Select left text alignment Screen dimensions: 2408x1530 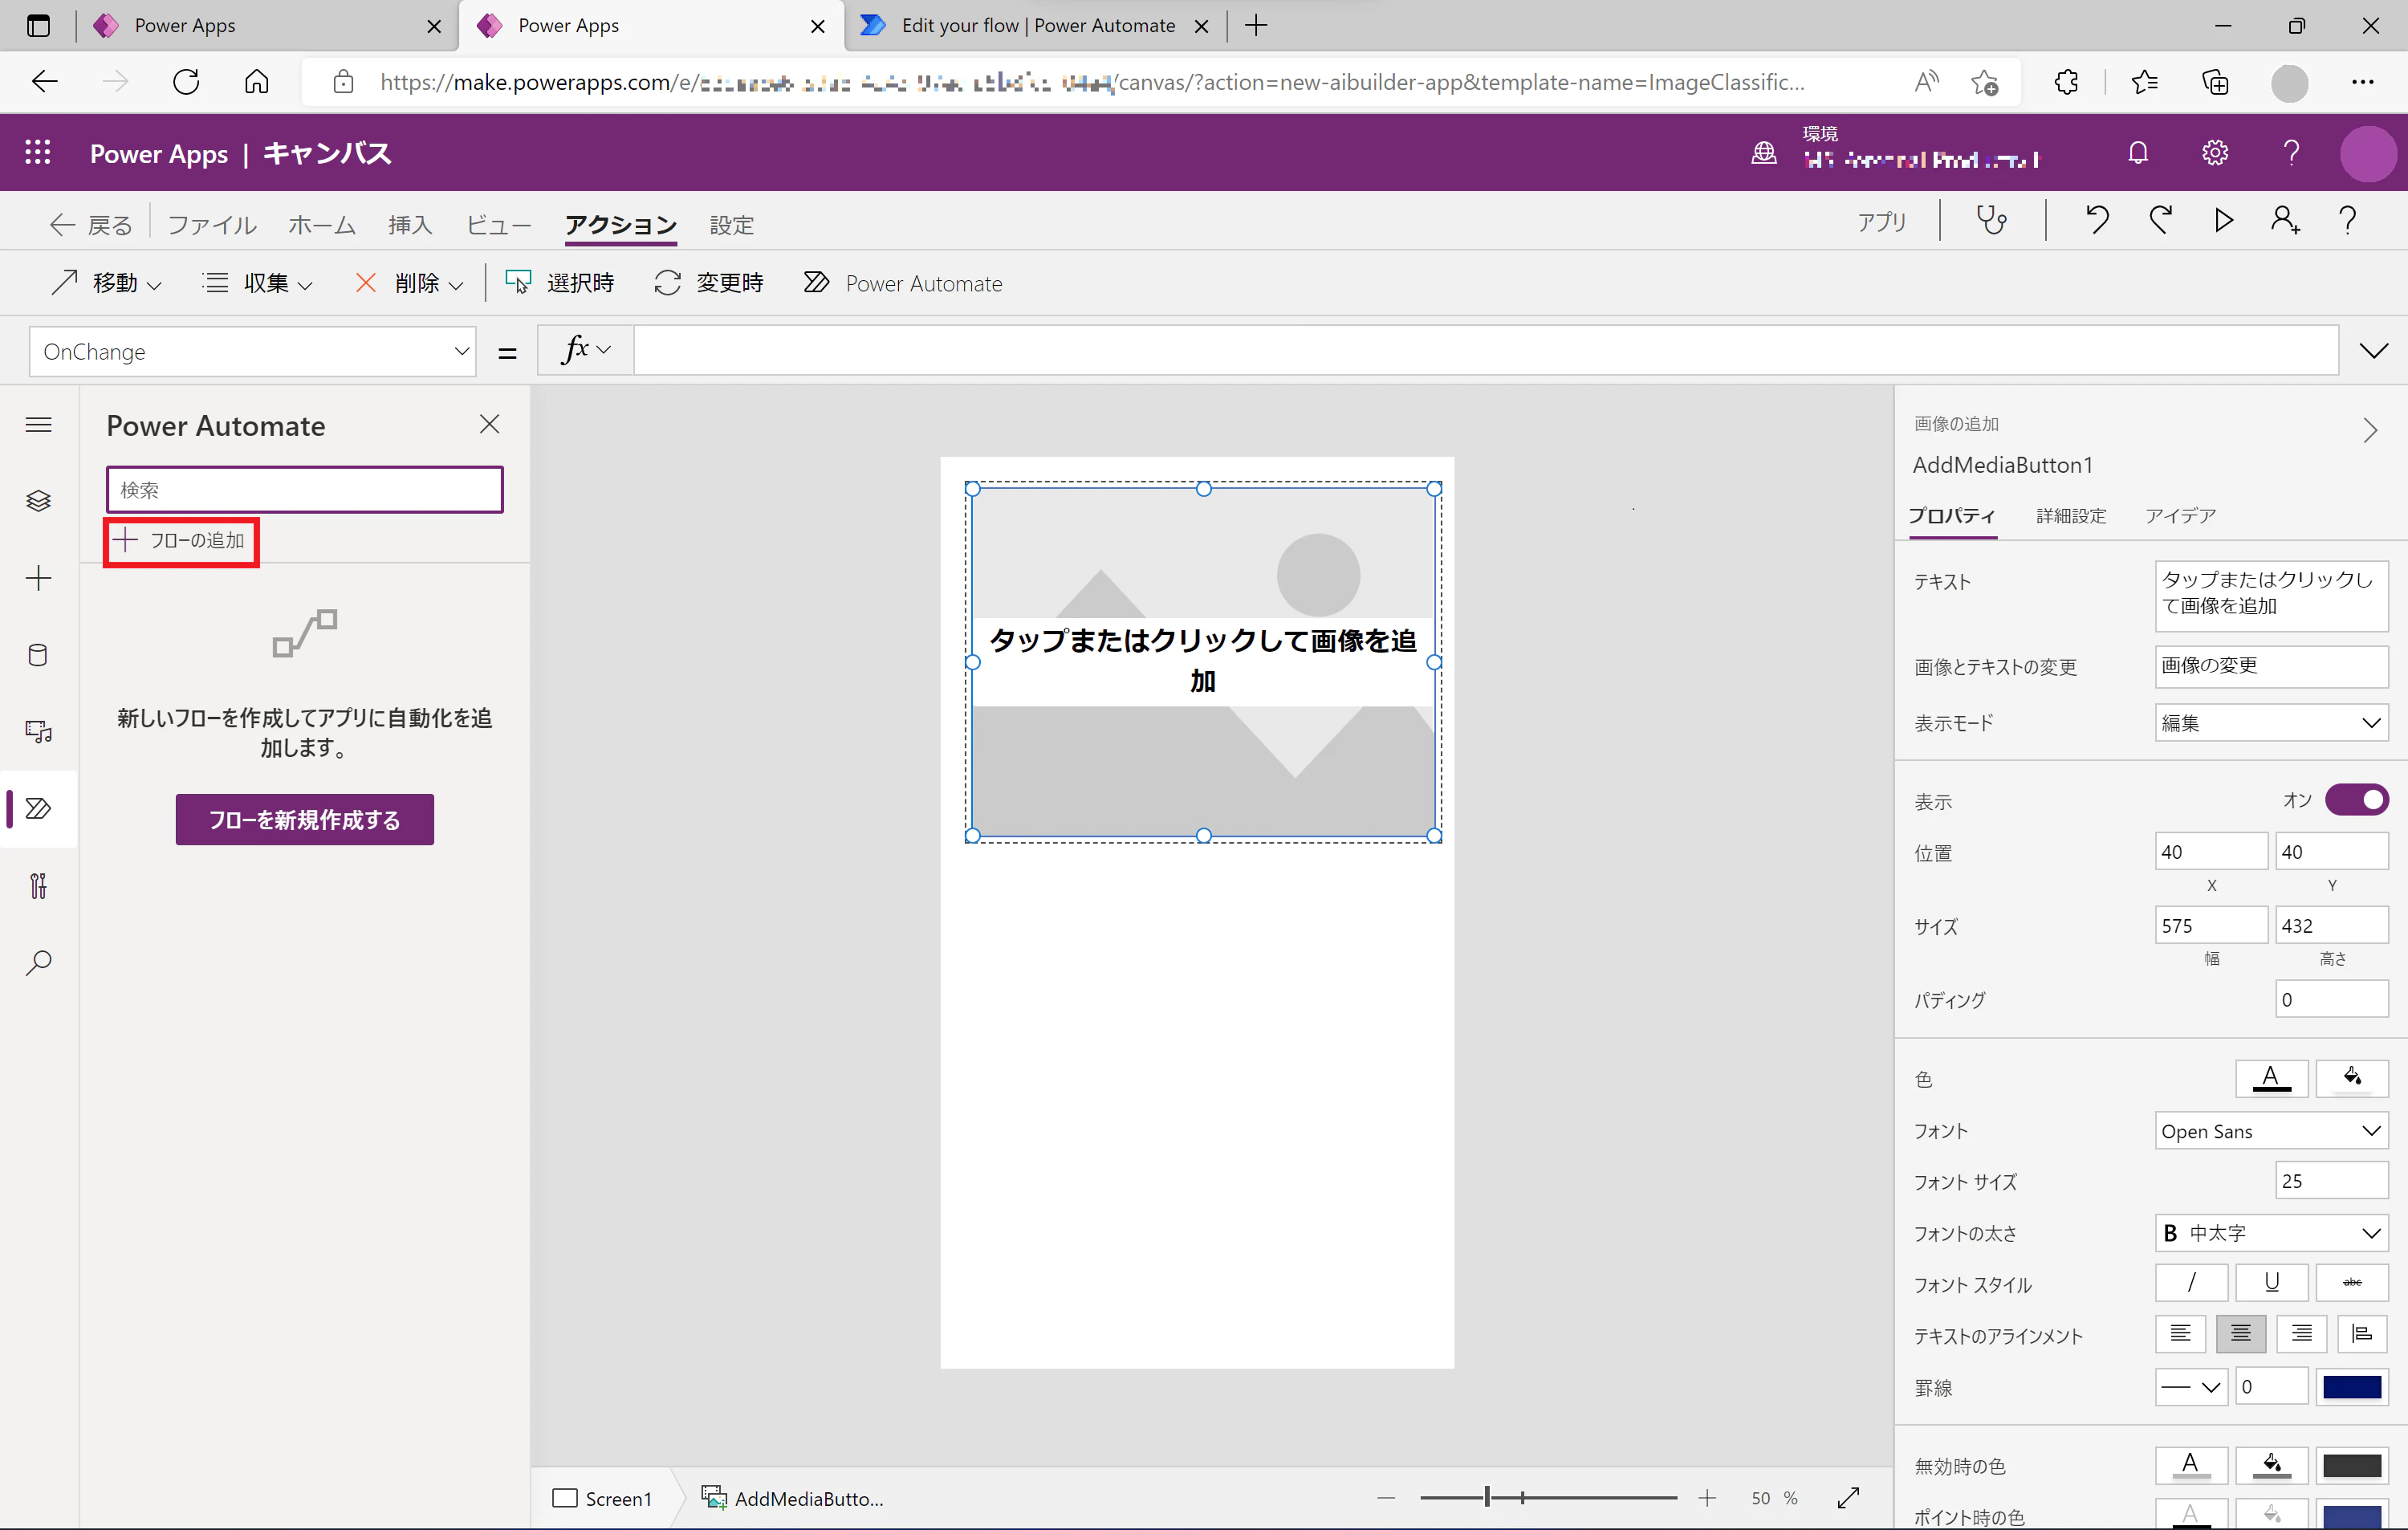pos(2180,1334)
